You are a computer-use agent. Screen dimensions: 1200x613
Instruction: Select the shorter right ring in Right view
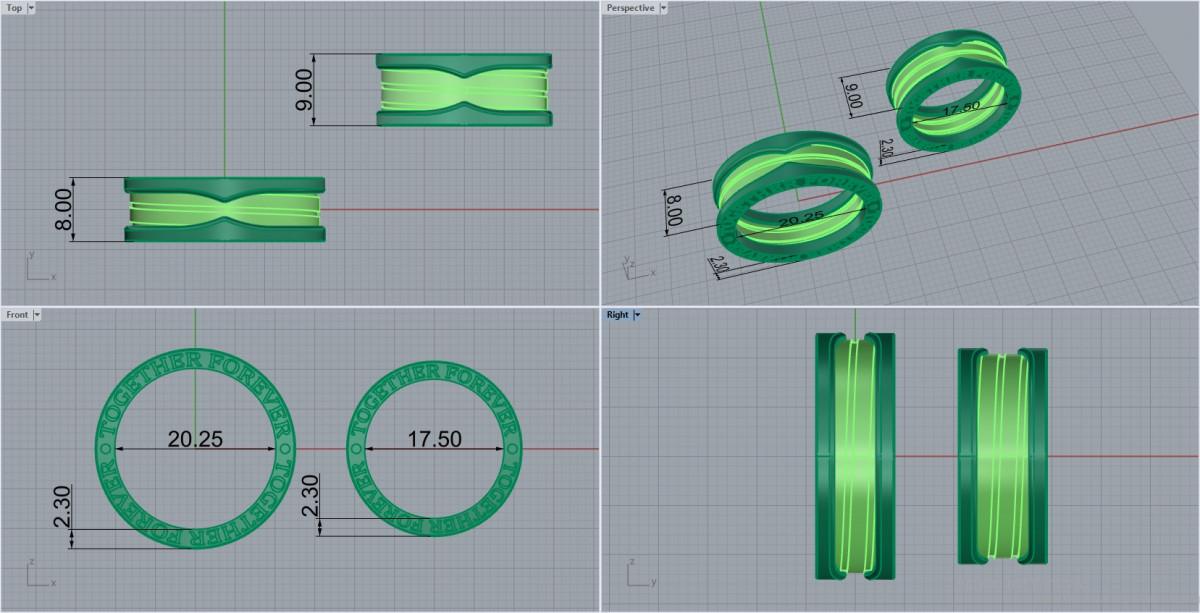[x=1002, y=456]
